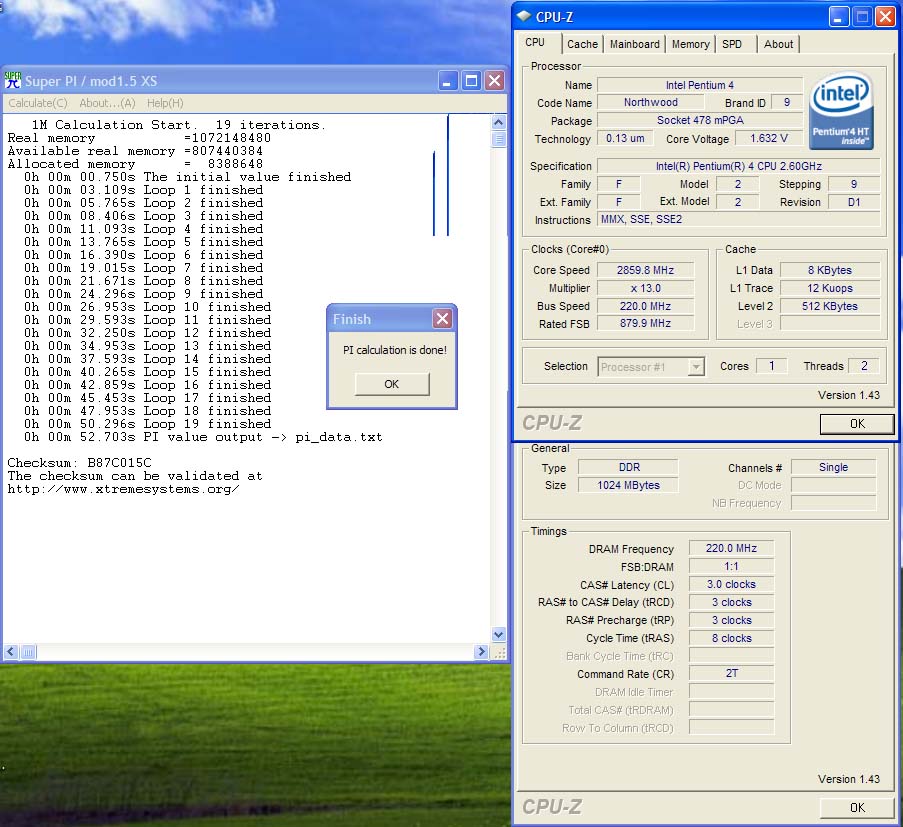Screen dimensions: 903x827
Task: Switch to the Mainboard tab in CPU-Z
Action: point(635,44)
